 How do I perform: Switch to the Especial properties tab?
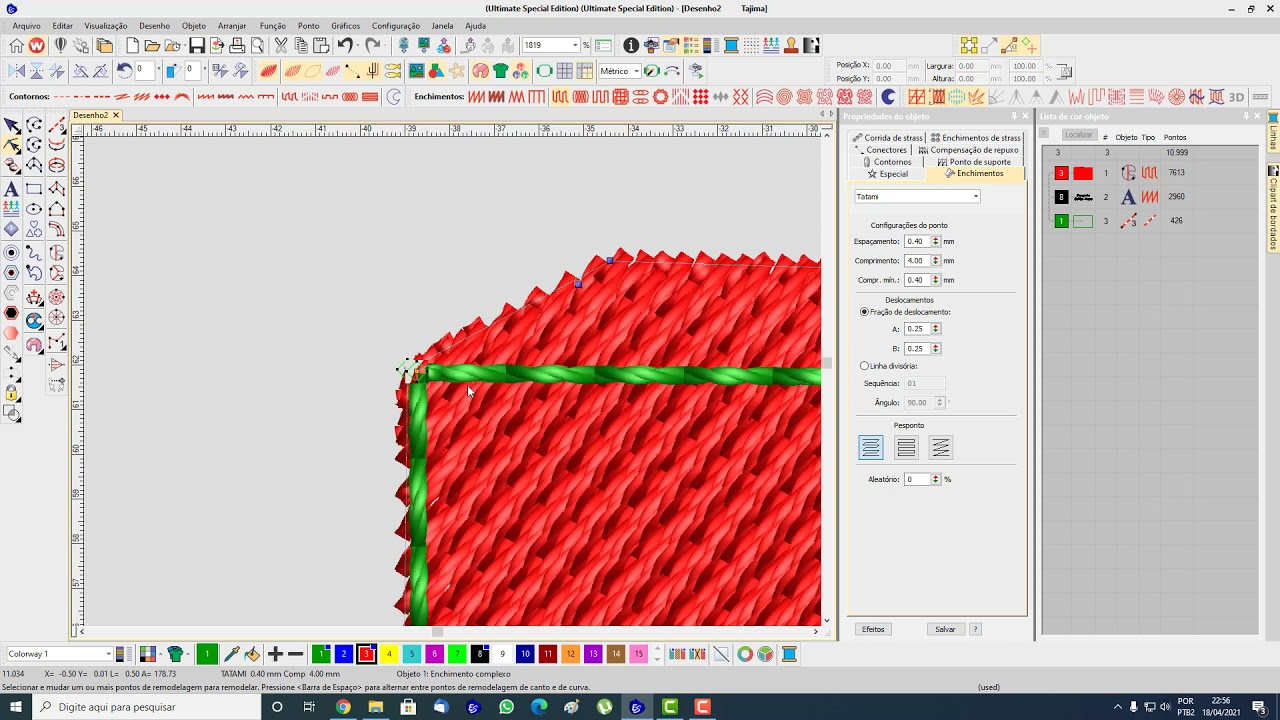[x=888, y=174]
